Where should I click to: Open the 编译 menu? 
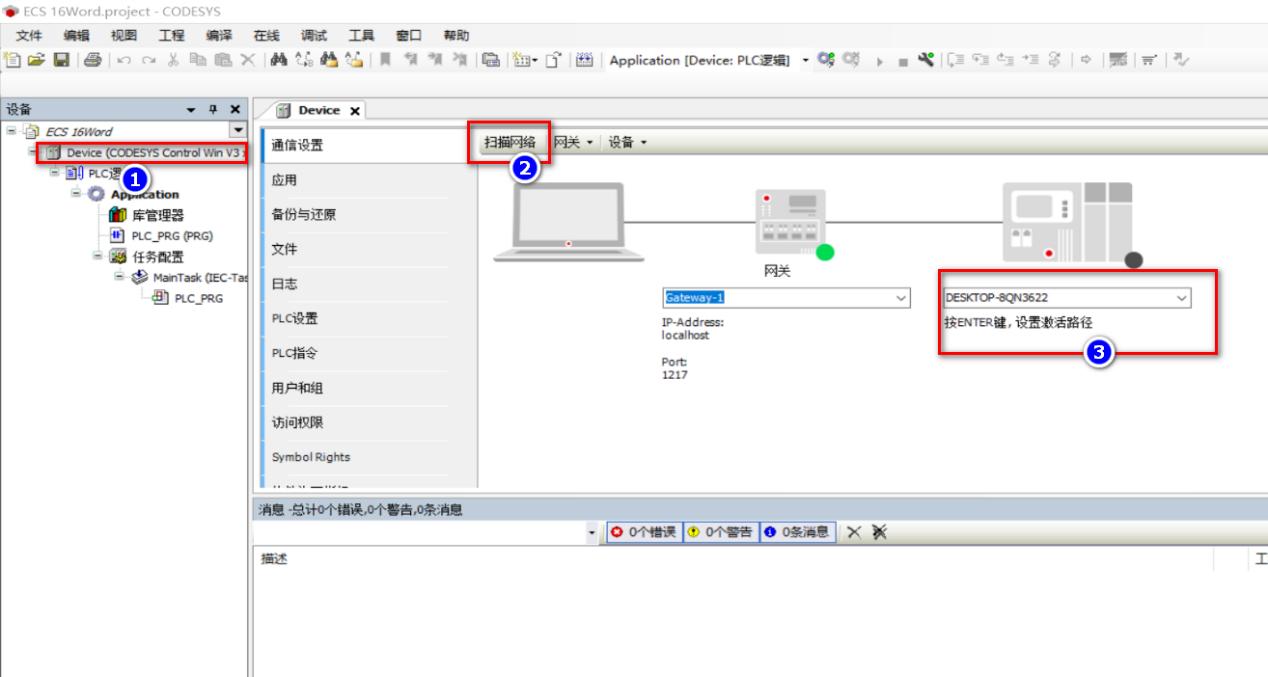tap(219, 35)
